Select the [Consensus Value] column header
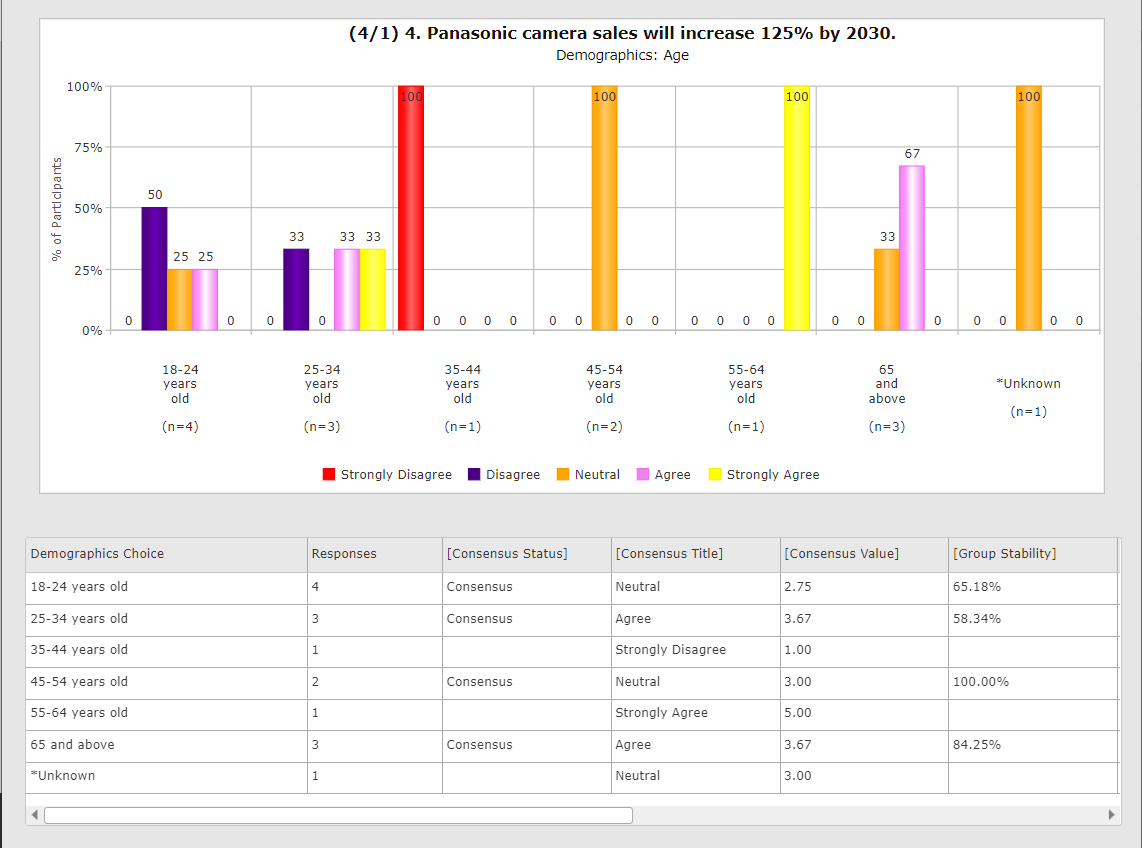This screenshot has width=1142, height=848. tap(841, 554)
